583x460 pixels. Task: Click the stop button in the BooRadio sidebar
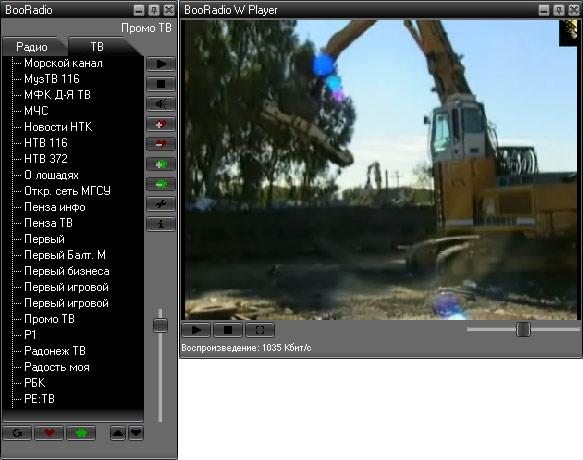[x=161, y=84]
